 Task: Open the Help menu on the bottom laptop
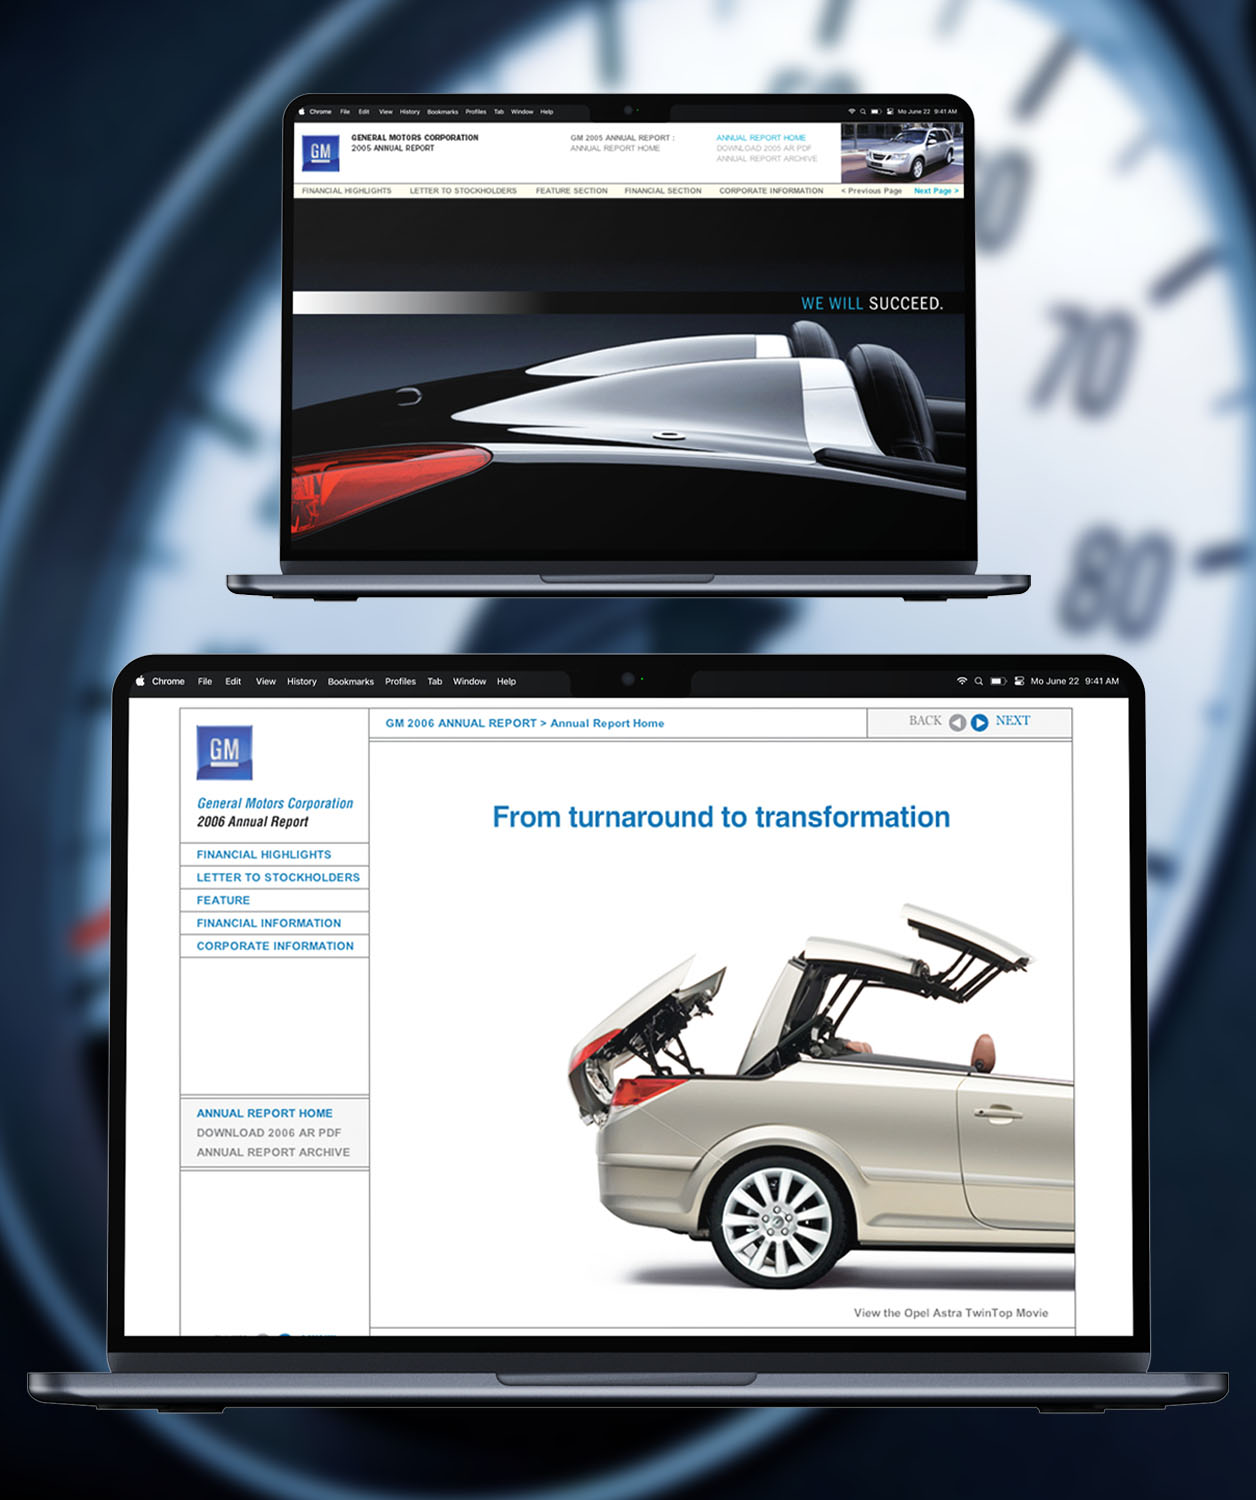[x=506, y=681]
